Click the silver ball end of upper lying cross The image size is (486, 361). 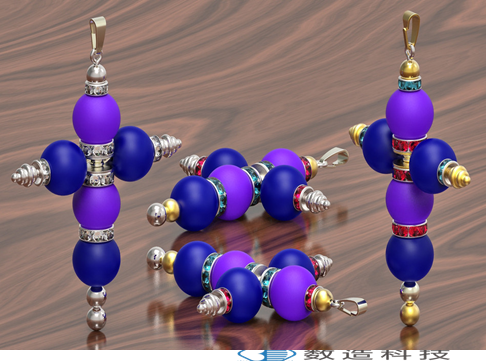(x=156, y=214)
